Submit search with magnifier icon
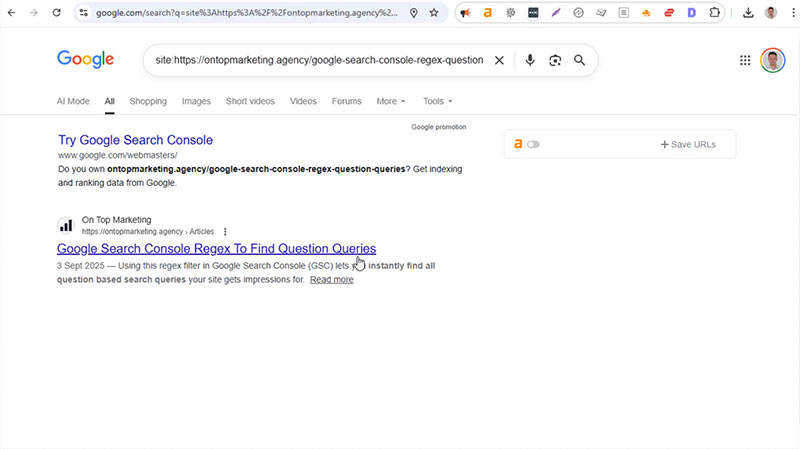The width and height of the screenshot is (800, 449). tap(579, 60)
